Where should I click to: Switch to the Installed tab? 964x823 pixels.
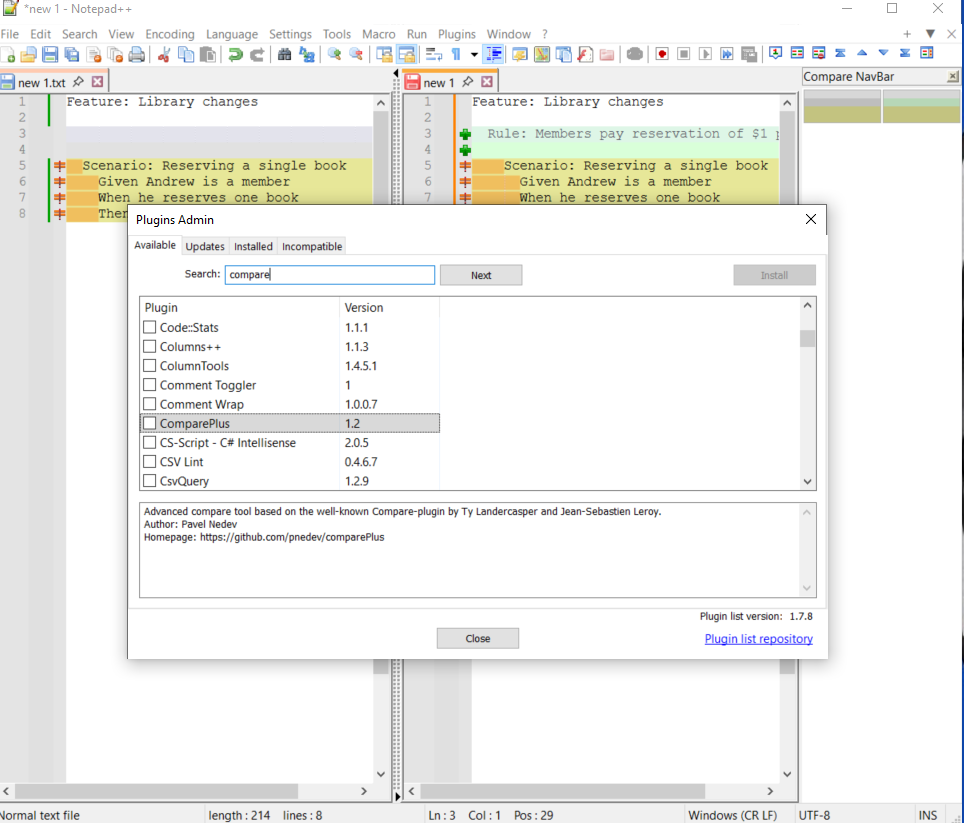click(253, 246)
